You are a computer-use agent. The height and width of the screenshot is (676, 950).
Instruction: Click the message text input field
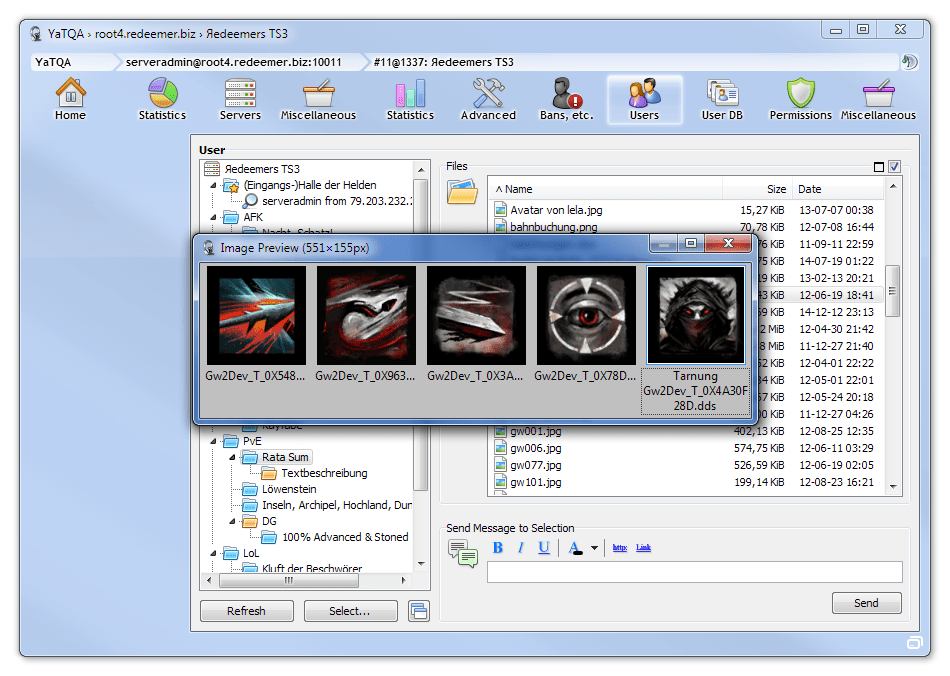tap(695, 572)
